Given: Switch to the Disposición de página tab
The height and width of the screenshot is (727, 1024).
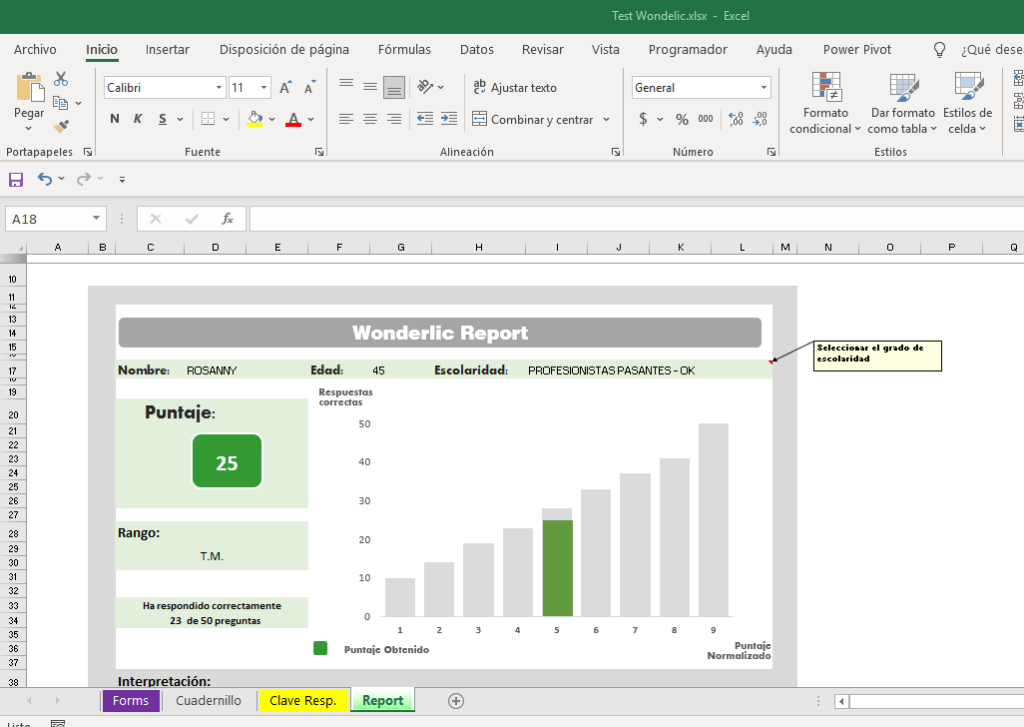Looking at the screenshot, I should 284,50.
